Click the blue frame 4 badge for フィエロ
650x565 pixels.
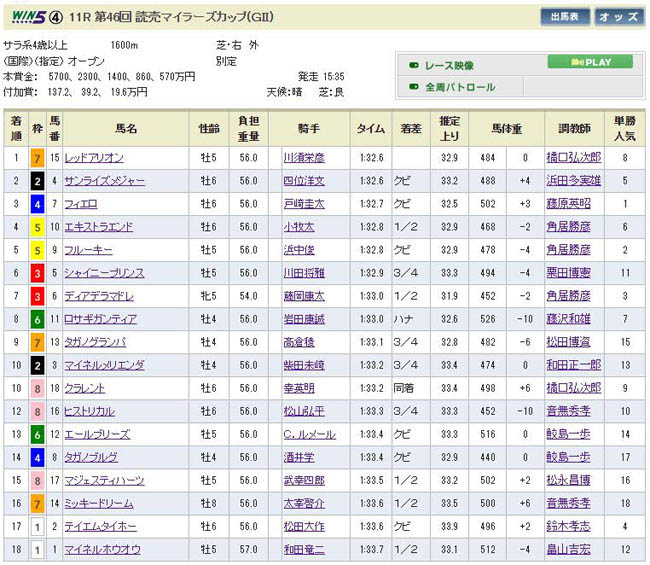(37, 204)
